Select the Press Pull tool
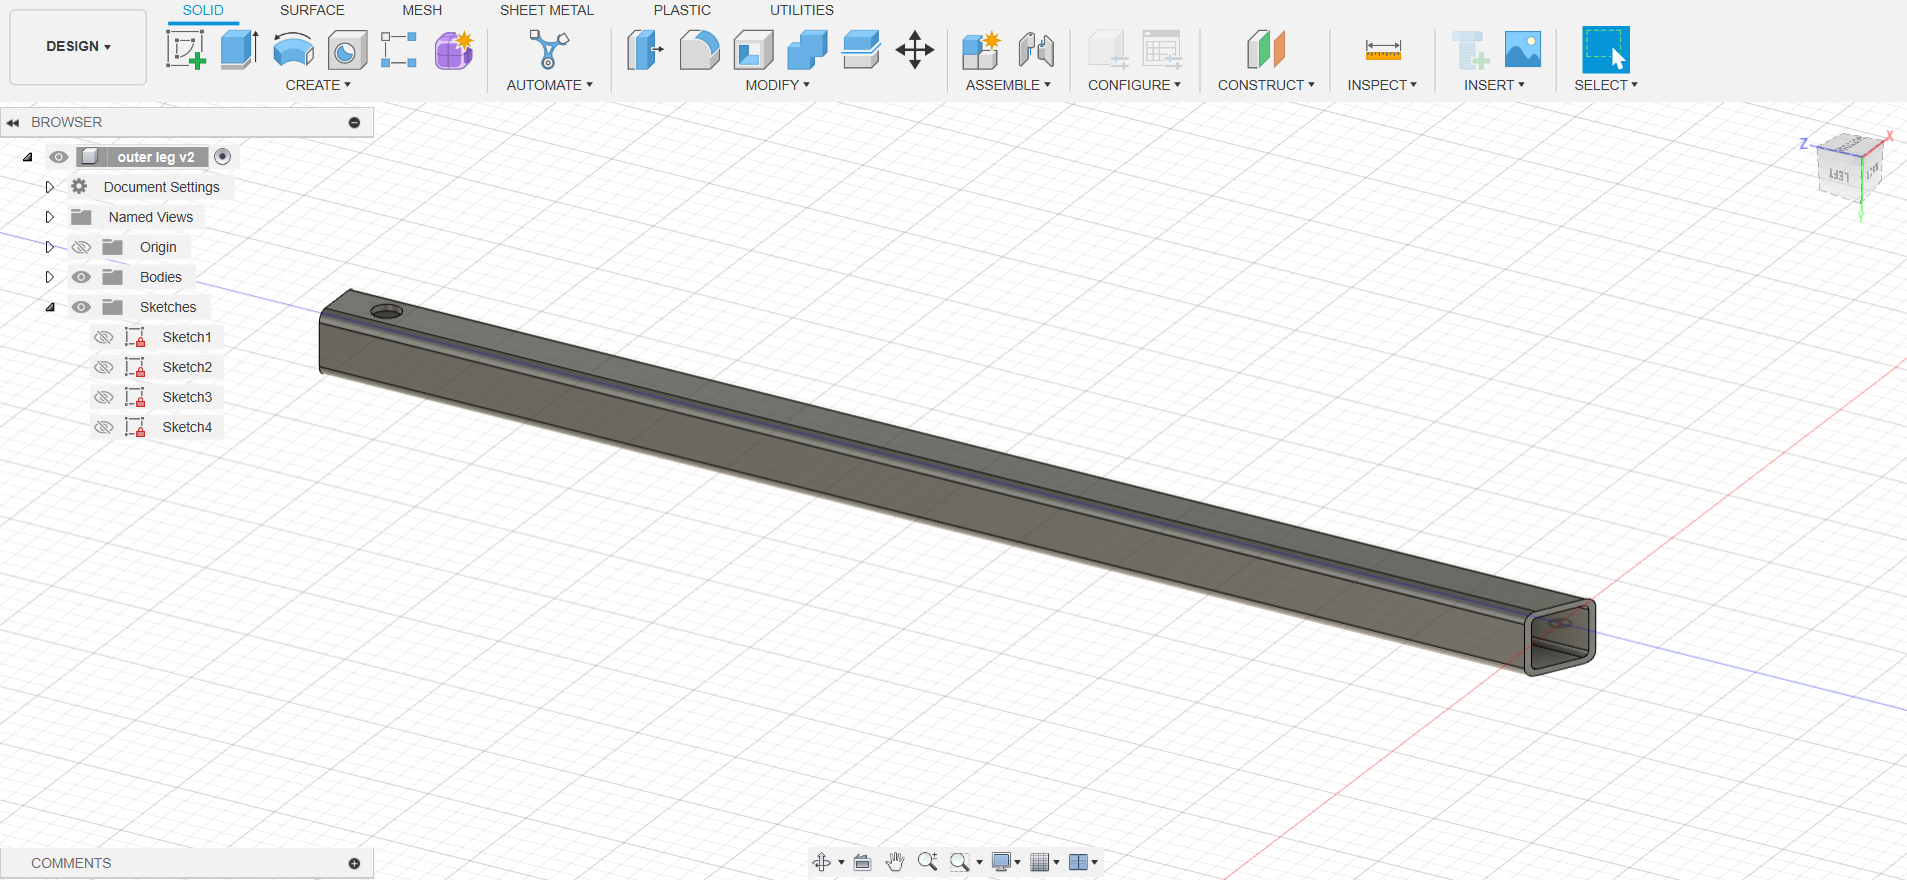1907x880 pixels. pos(645,49)
